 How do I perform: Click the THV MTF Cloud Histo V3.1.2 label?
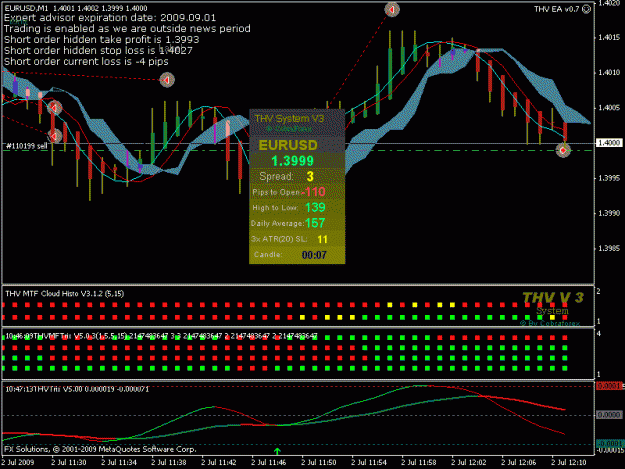click(x=65, y=294)
